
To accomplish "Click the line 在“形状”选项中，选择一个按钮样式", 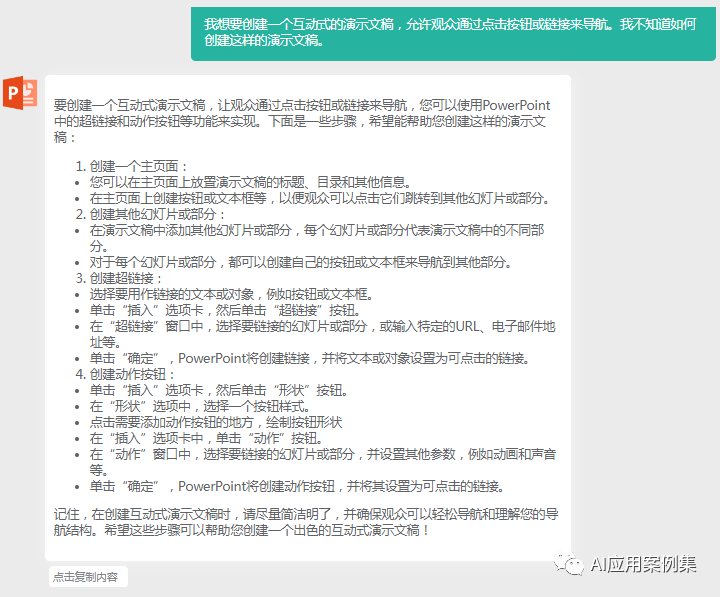I will [200, 406].
